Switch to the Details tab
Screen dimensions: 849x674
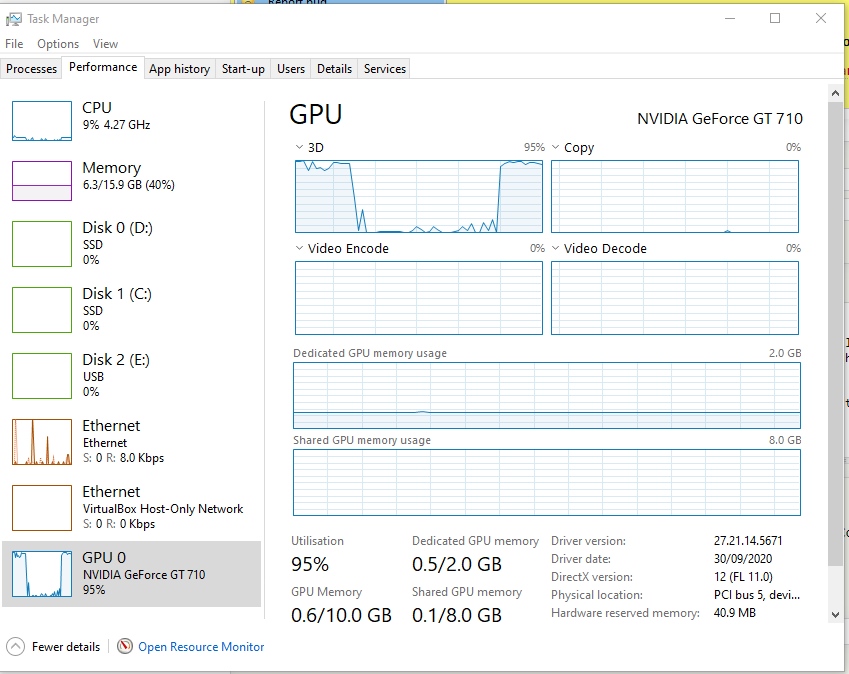point(334,69)
